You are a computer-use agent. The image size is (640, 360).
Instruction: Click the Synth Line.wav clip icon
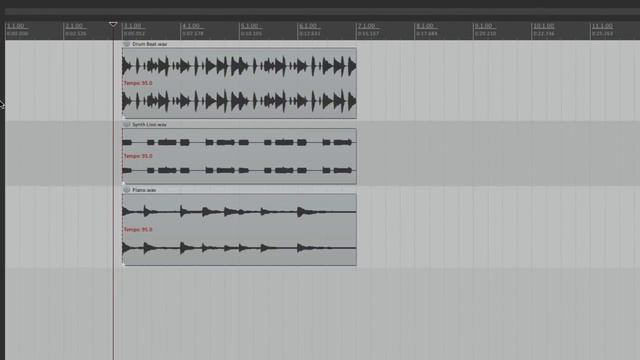coord(126,124)
